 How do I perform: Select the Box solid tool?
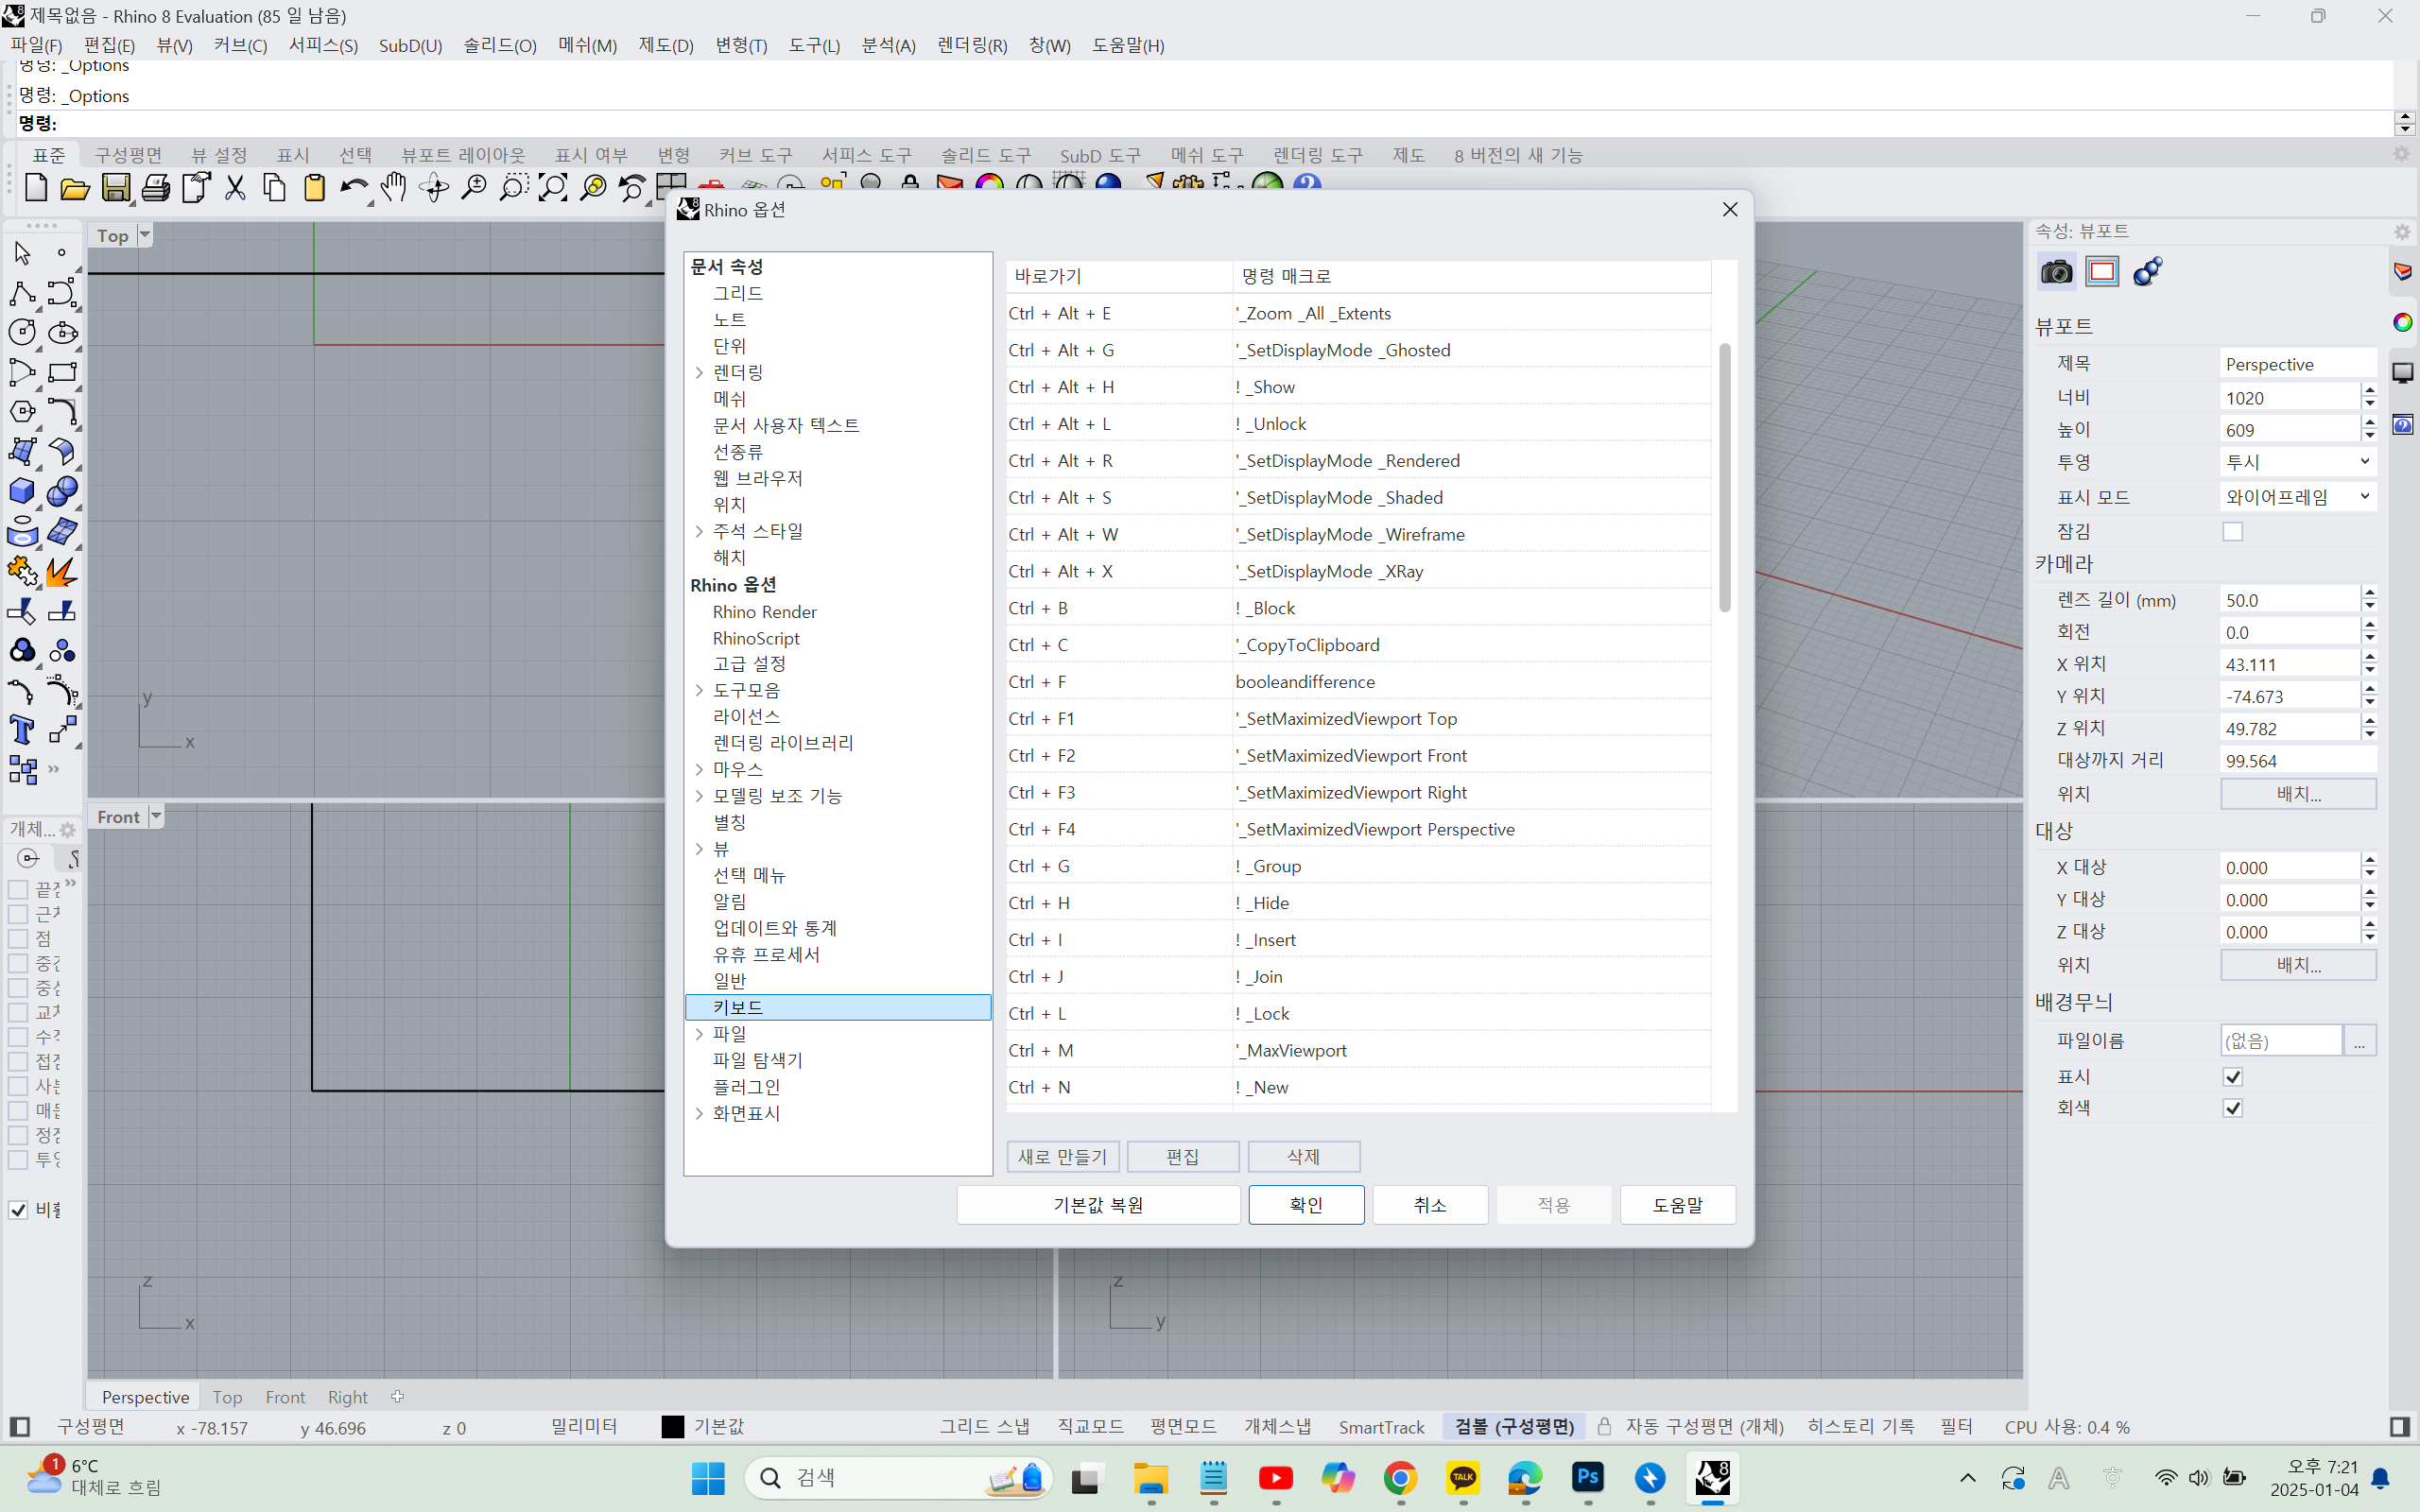pyautogui.click(x=22, y=491)
